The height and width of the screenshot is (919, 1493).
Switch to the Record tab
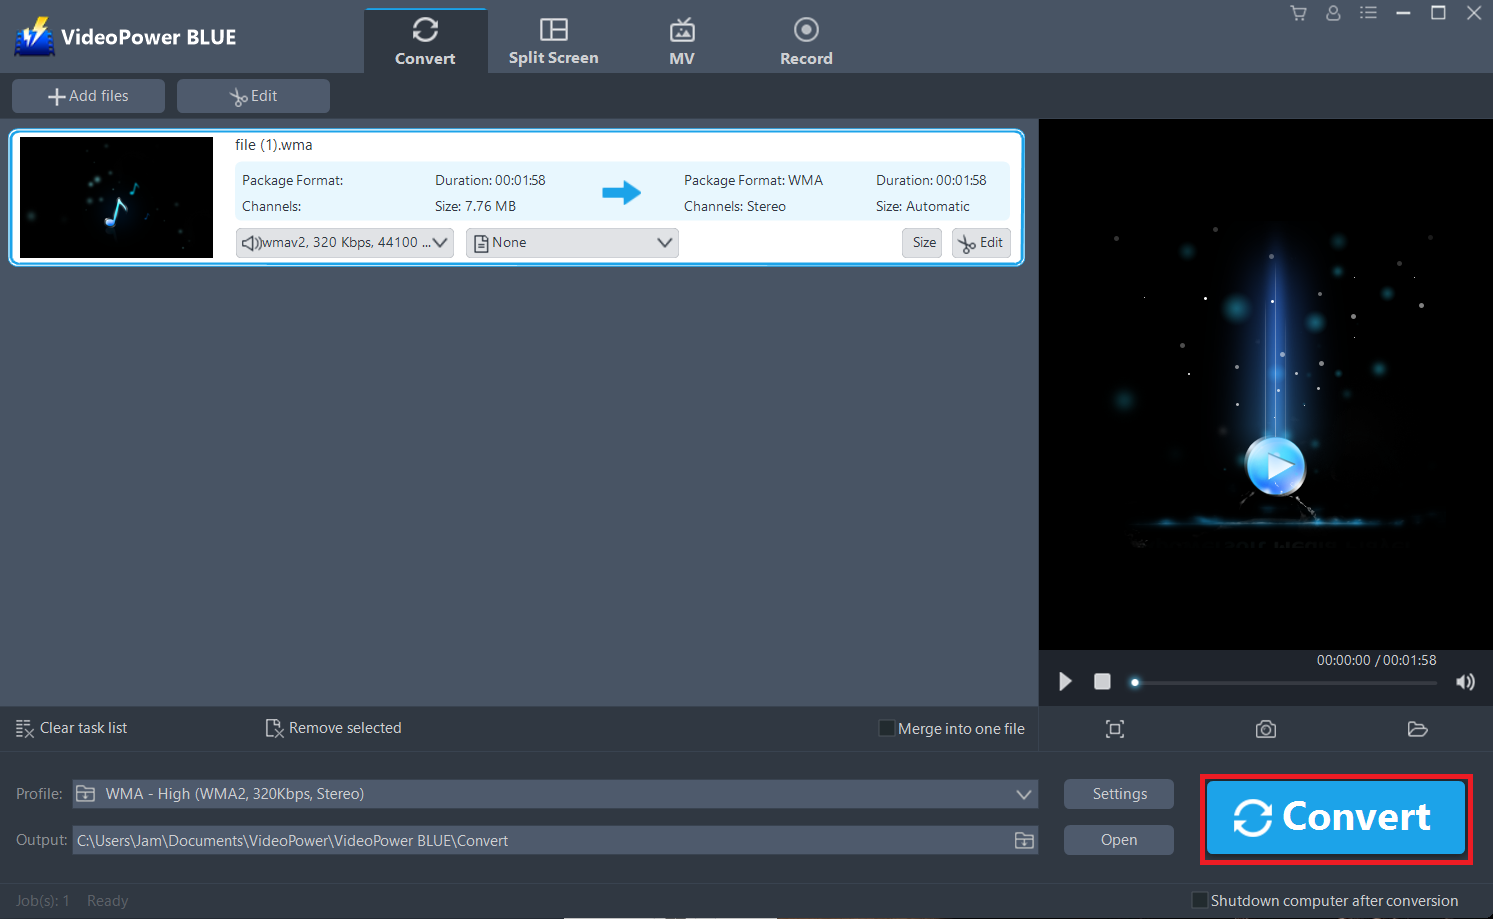pos(806,40)
